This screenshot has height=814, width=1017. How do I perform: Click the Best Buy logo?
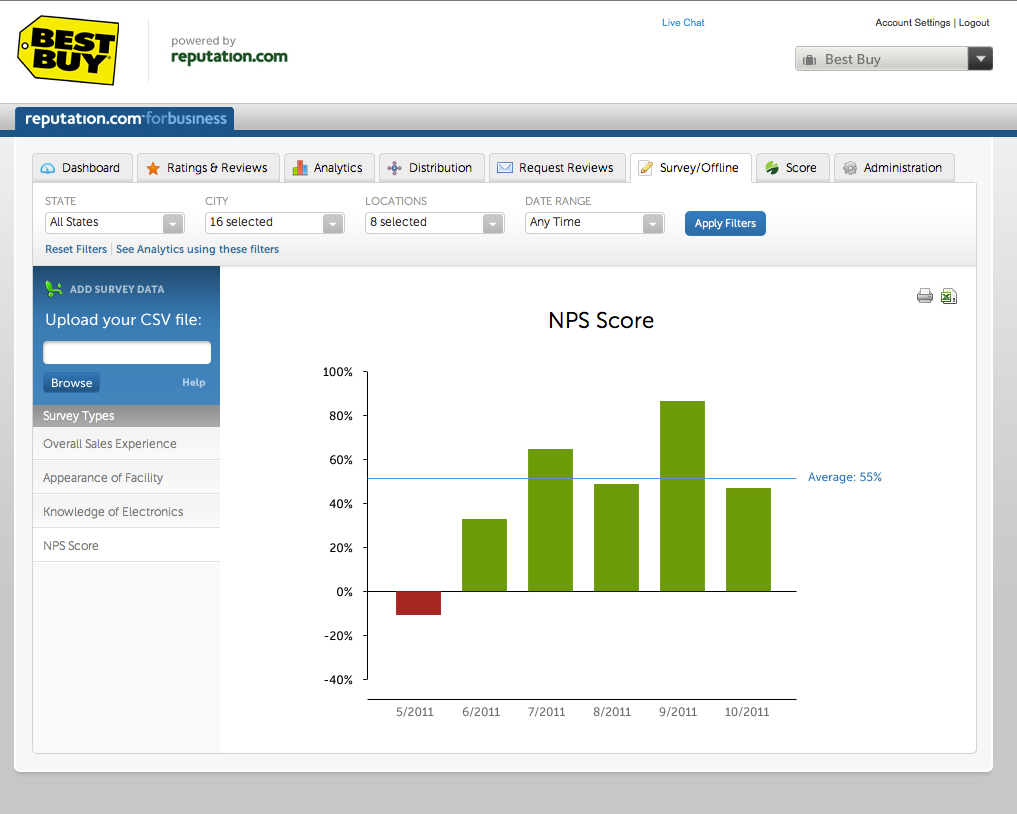coord(68,50)
